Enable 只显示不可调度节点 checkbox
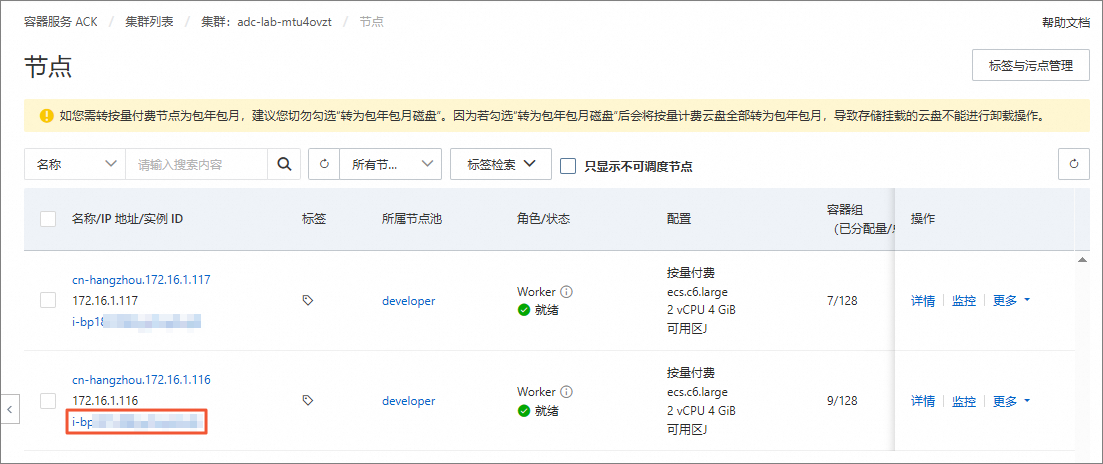The image size is (1103, 464). coord(568,166)
